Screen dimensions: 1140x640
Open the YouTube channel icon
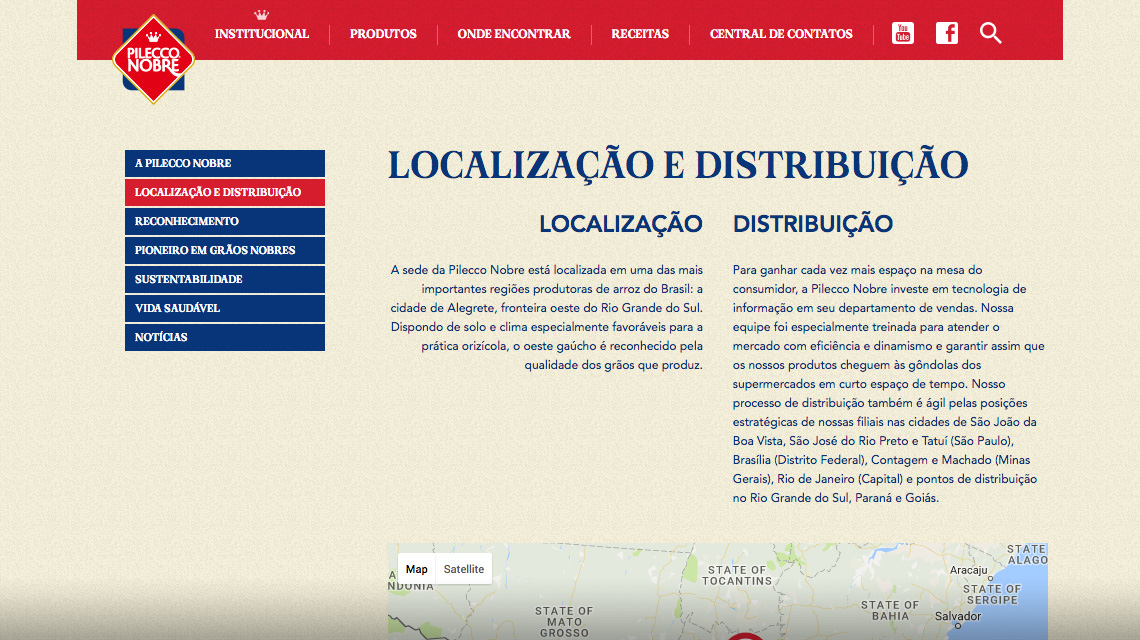point(902,33)
